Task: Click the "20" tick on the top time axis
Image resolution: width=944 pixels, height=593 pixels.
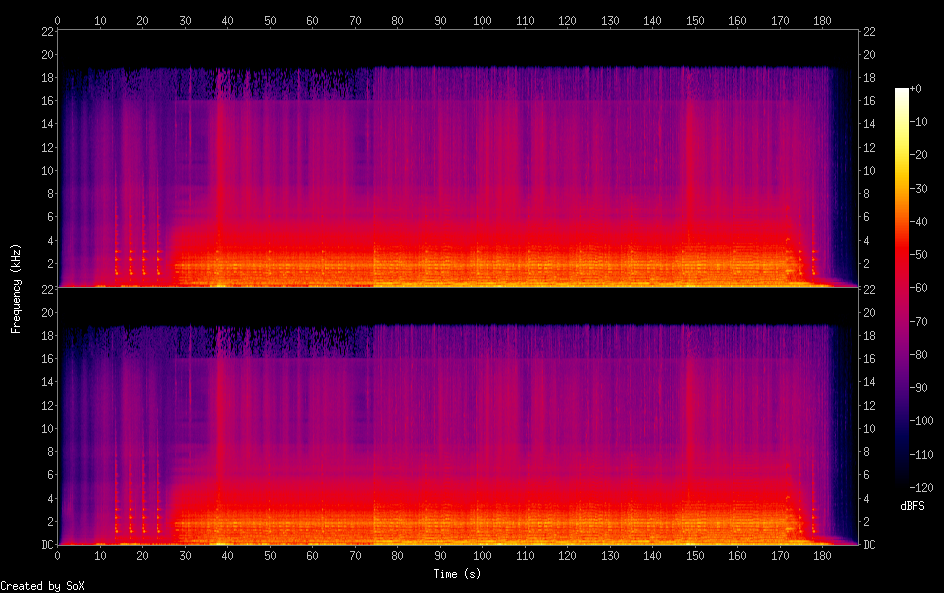Action: (142, 20)
